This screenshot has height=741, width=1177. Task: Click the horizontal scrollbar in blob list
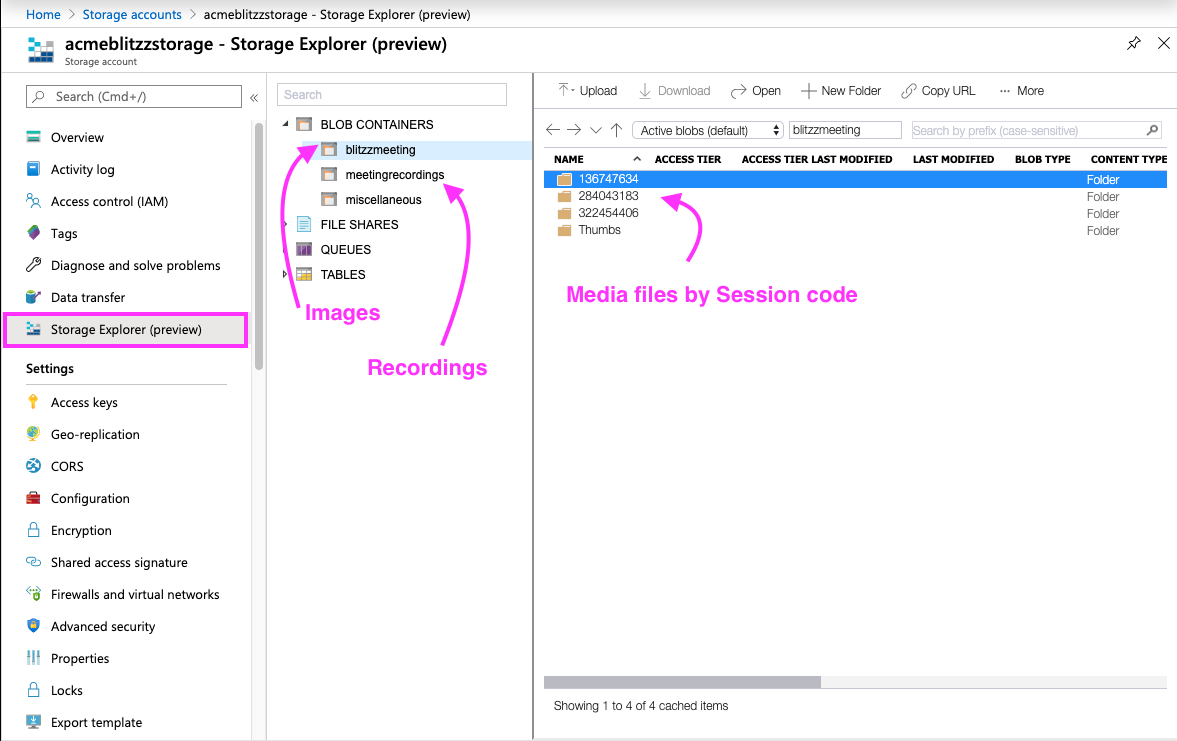(x=682, y=682)
